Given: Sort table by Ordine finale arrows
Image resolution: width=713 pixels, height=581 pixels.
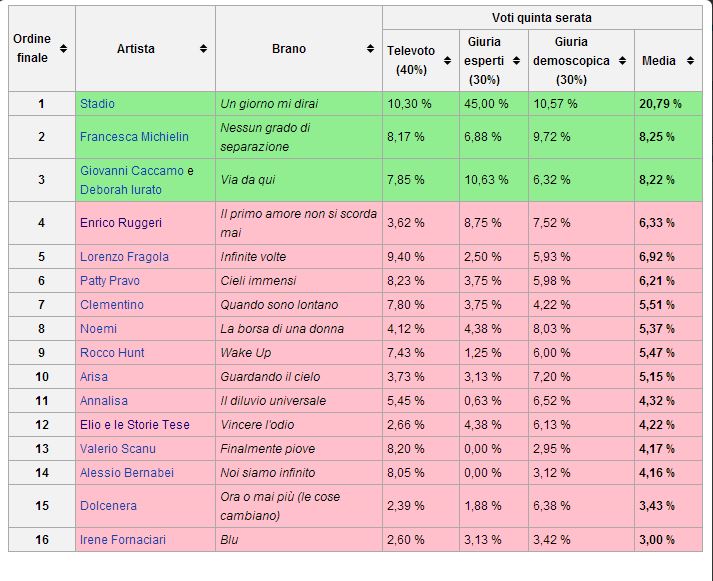Looking at the screenshot, I should click(x=64, y=48).
